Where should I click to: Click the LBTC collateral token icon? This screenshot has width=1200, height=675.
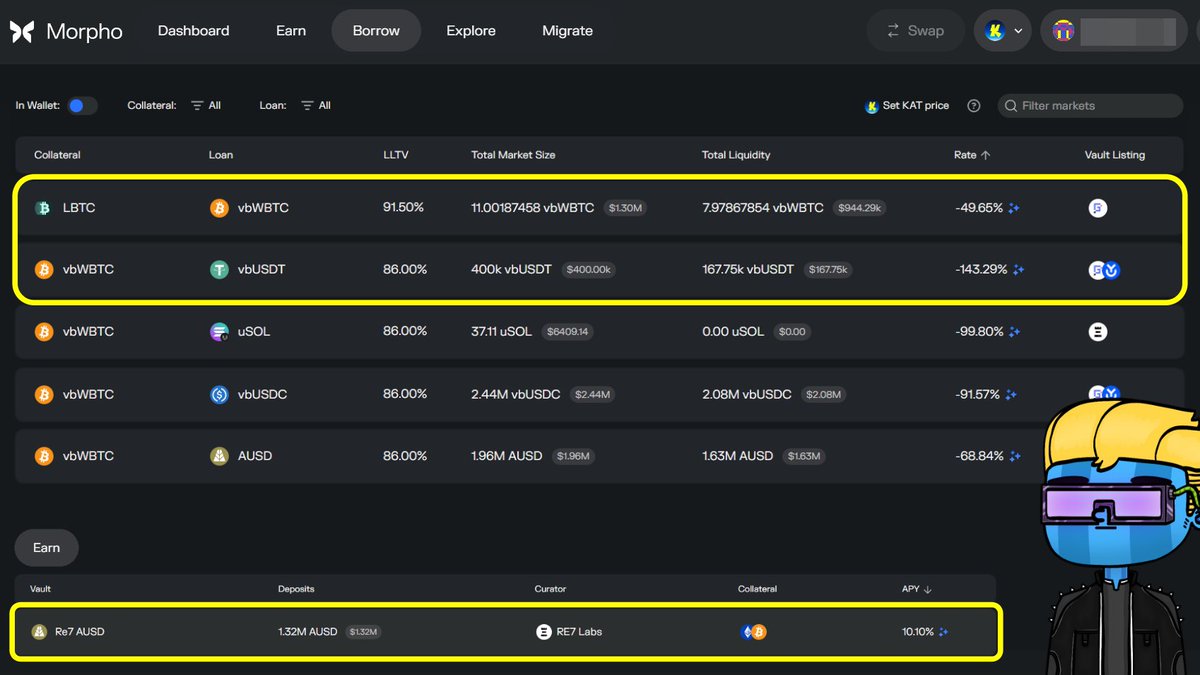click(x=44, y=208)
